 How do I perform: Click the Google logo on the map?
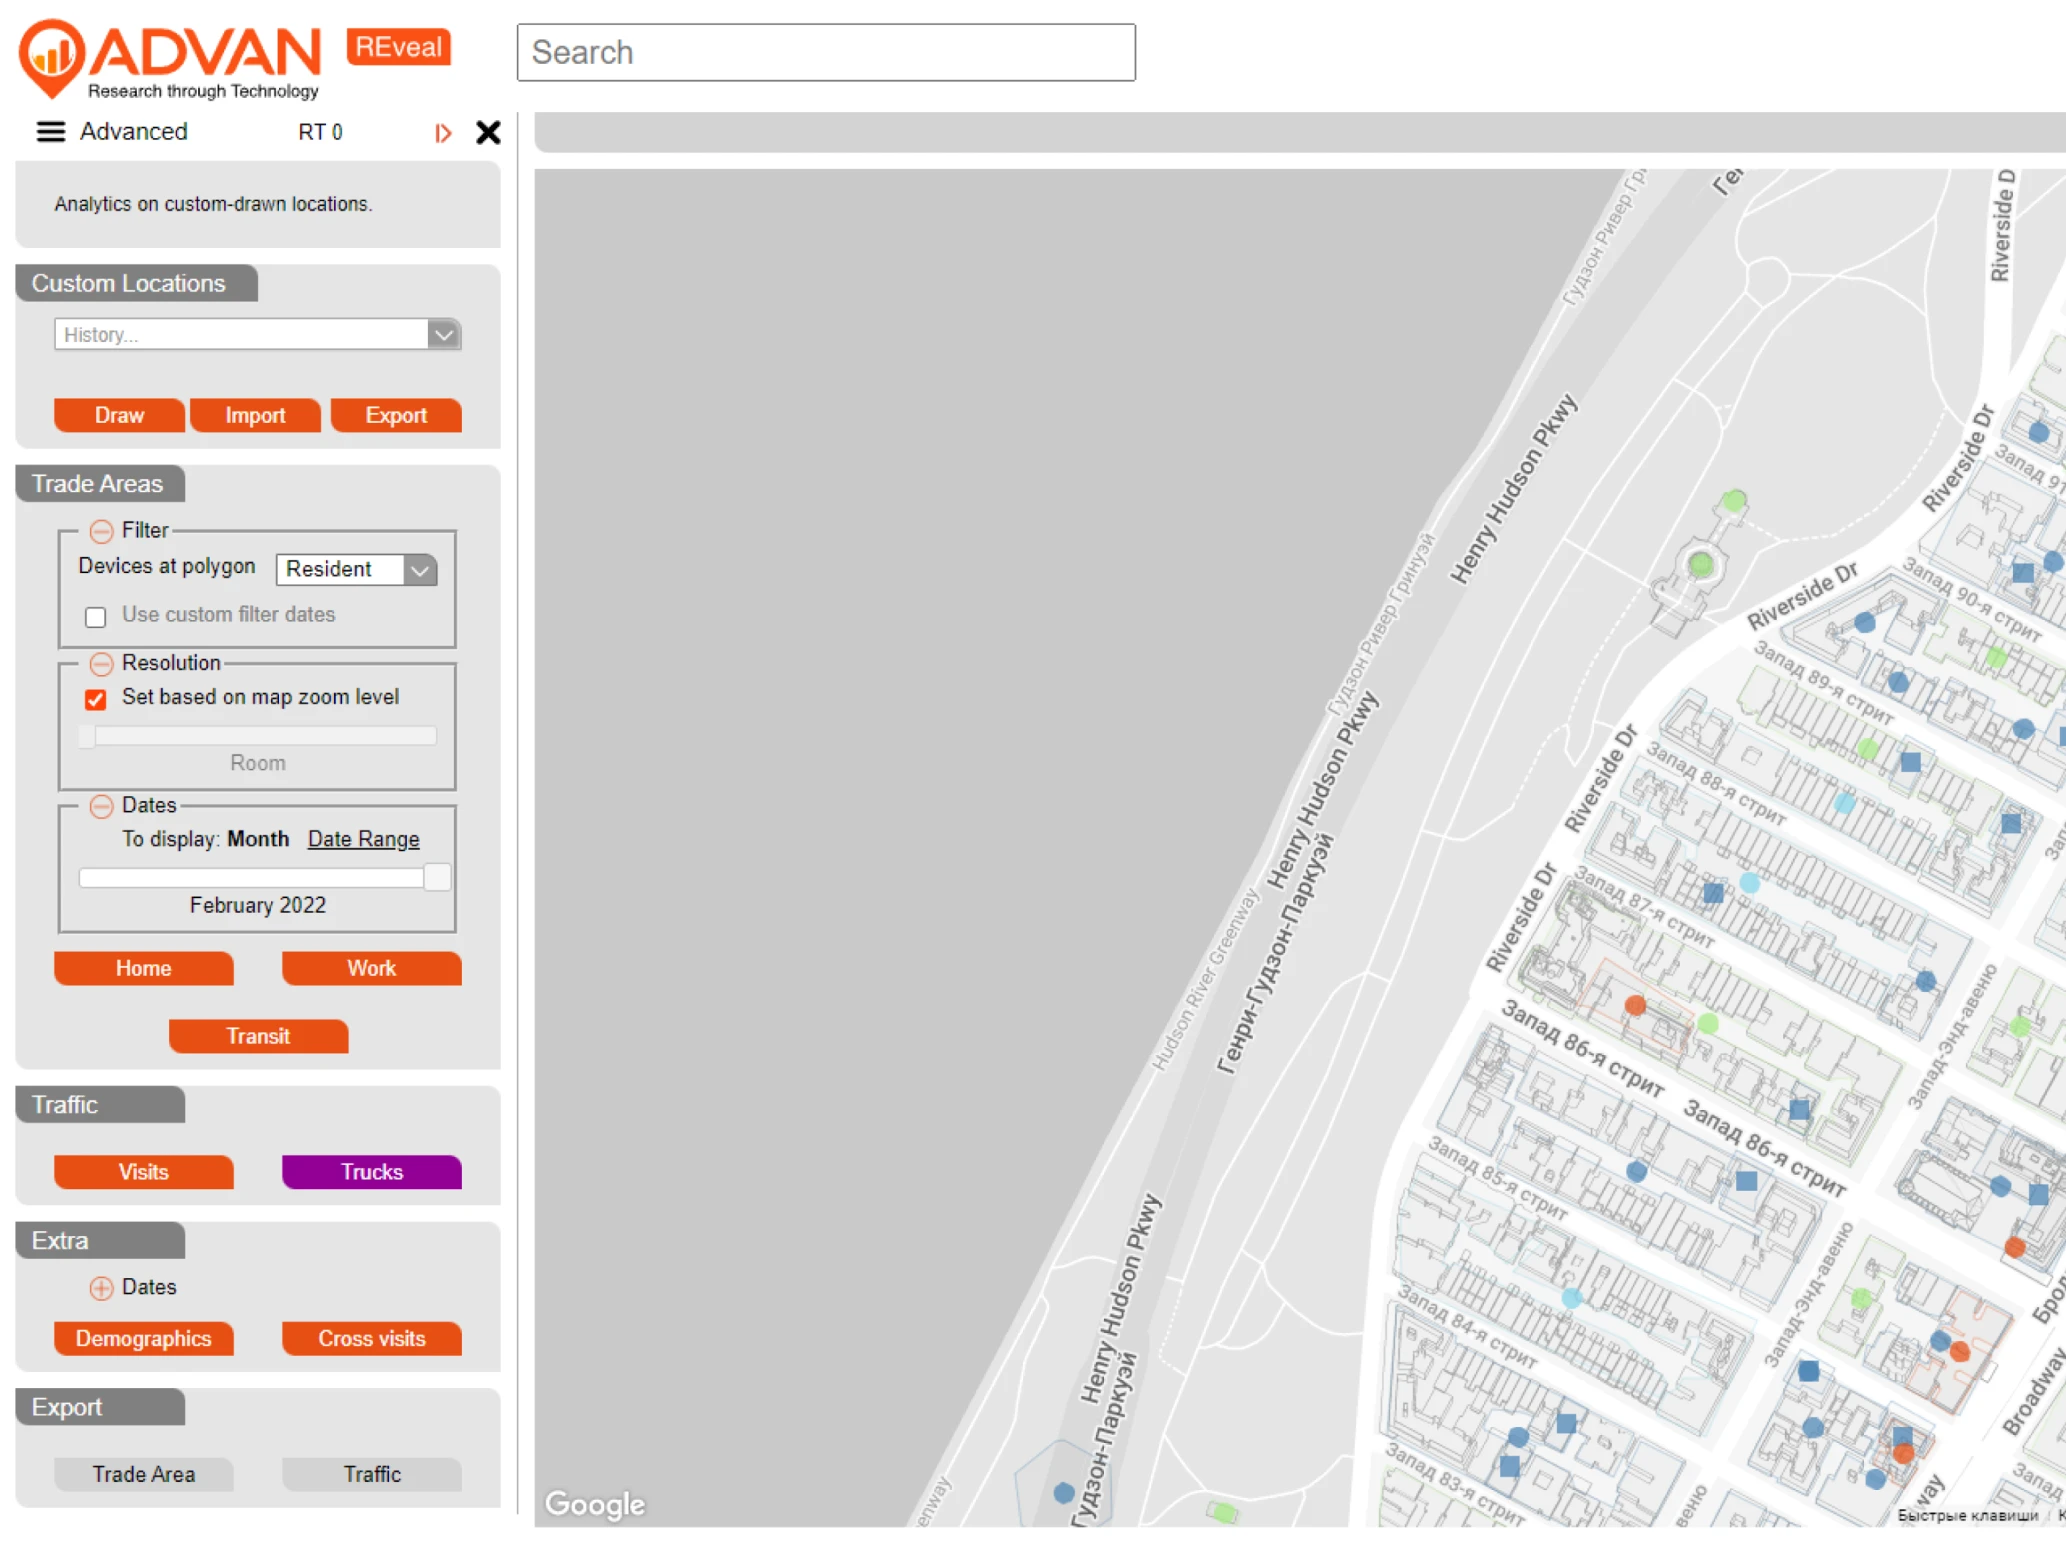click(595, 1504)
